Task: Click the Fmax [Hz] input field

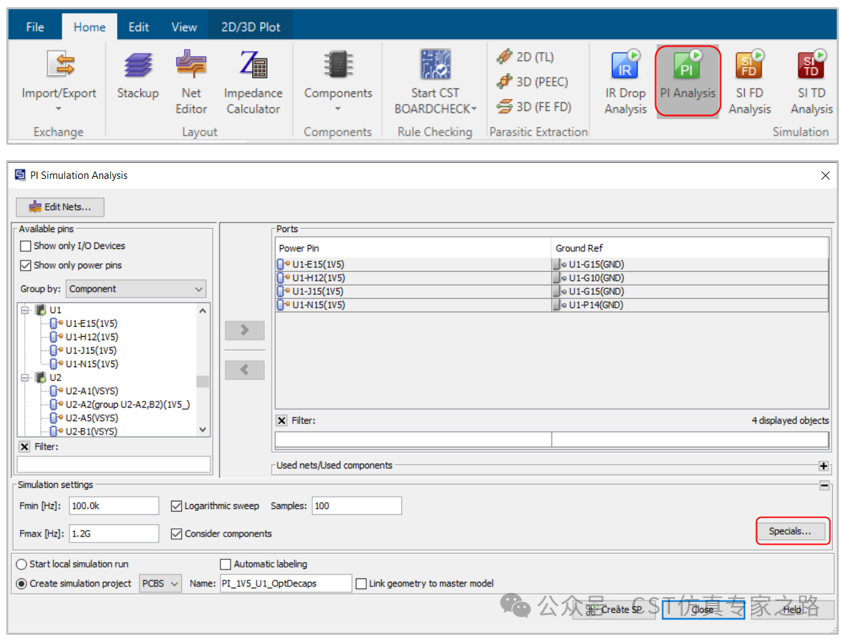Action: coord(114,534)
